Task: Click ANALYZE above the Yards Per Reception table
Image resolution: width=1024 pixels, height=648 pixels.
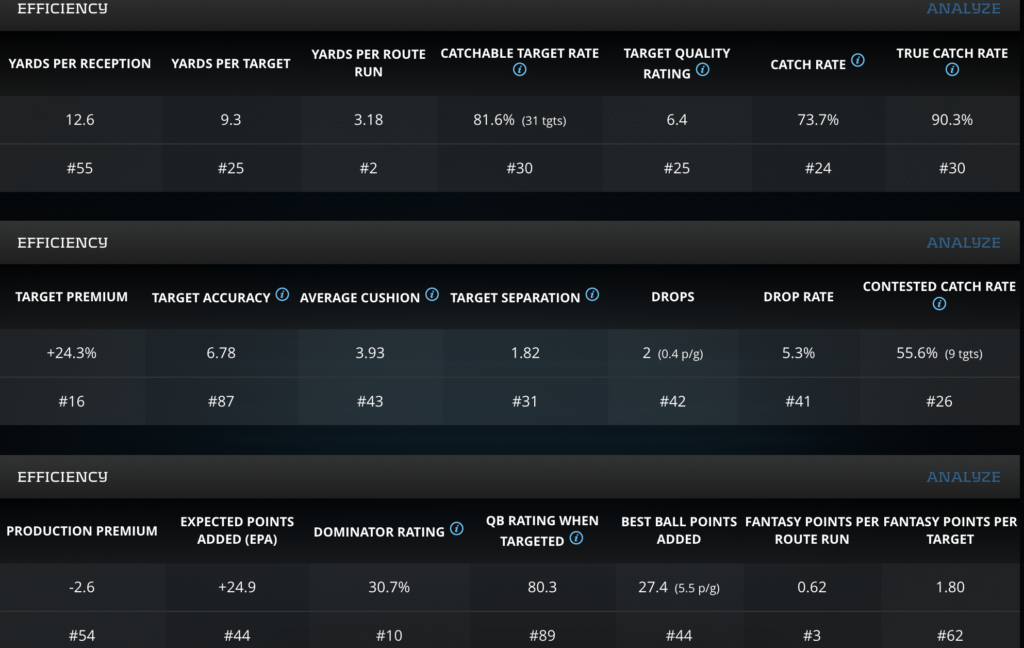Action: pyautogui.click(x=963, y=9)
